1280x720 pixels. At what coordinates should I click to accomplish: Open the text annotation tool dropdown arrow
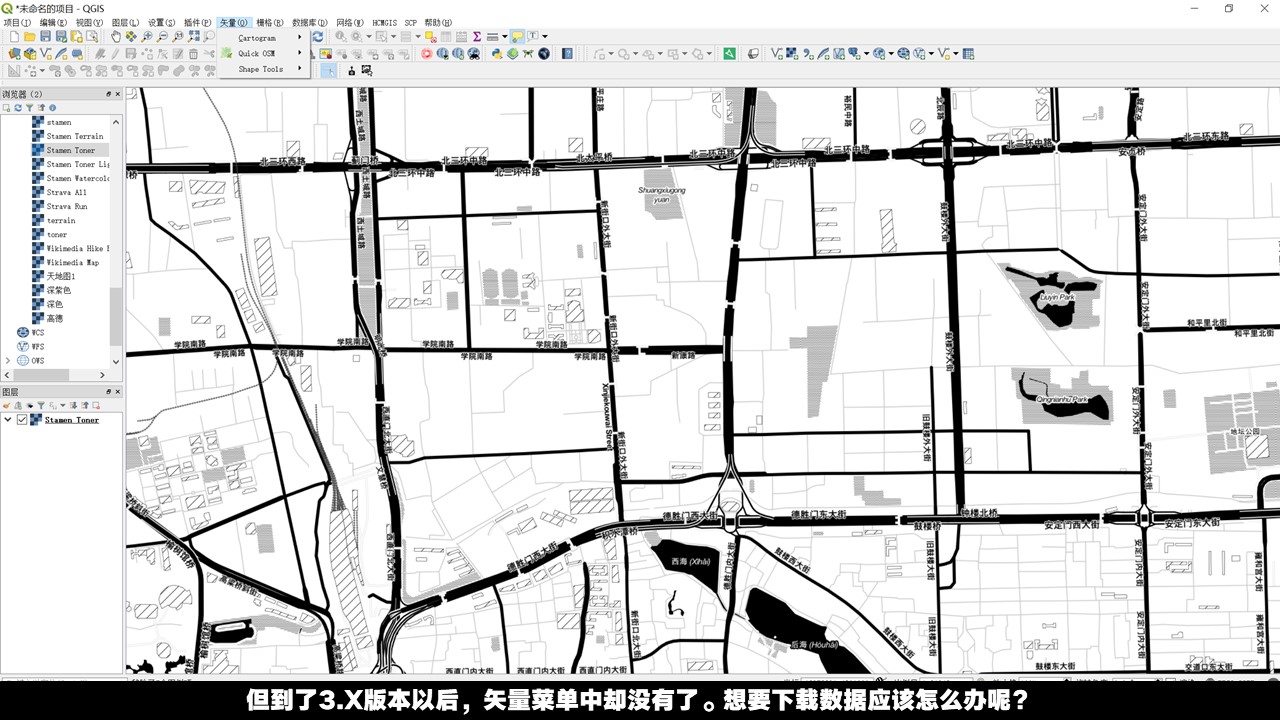point(544,36)
